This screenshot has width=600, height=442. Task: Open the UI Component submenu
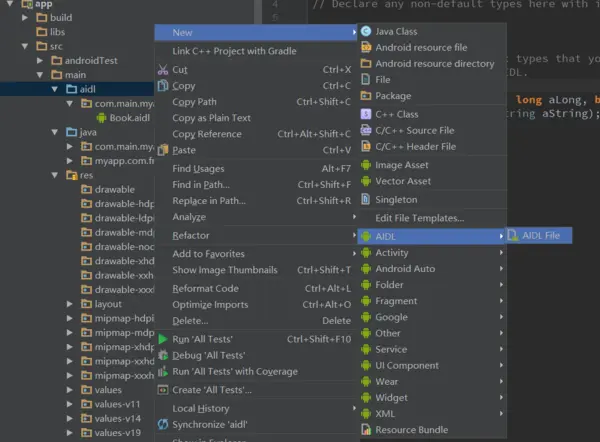[x=432, y=365]
